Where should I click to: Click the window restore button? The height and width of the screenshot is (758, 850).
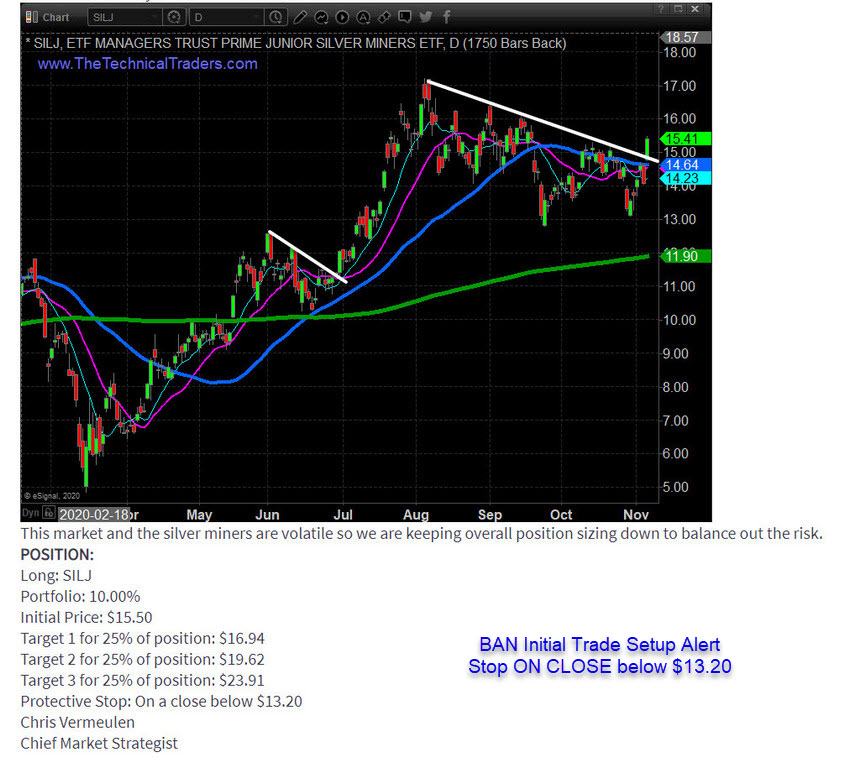click(x=678, y=9)
